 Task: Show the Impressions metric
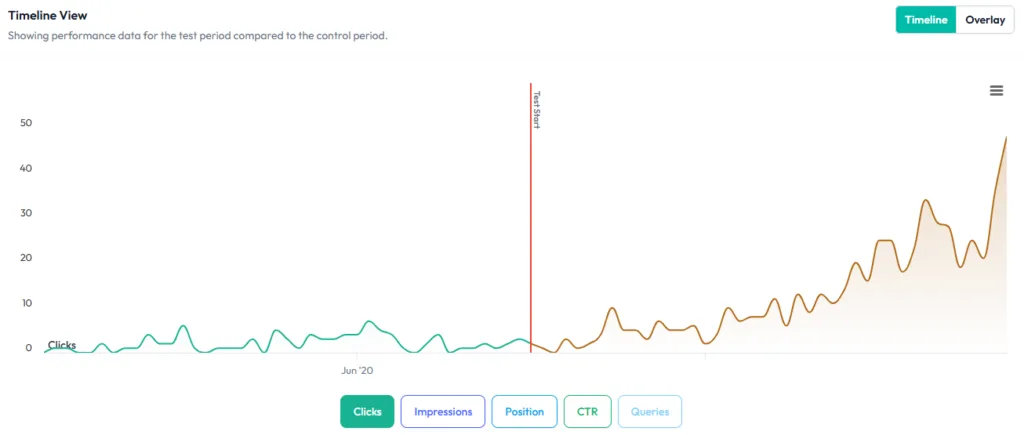(443, 411)
